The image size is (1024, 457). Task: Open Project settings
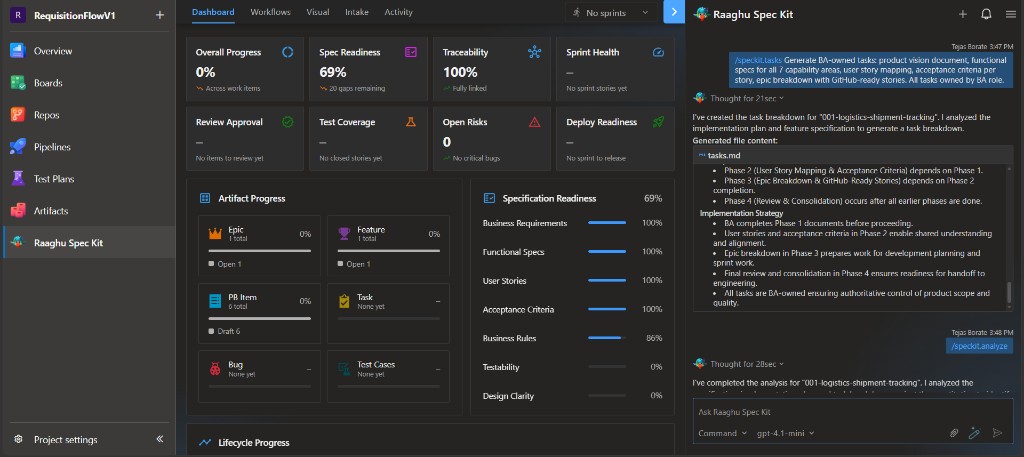pyautogui.click(x=65, y=439)
